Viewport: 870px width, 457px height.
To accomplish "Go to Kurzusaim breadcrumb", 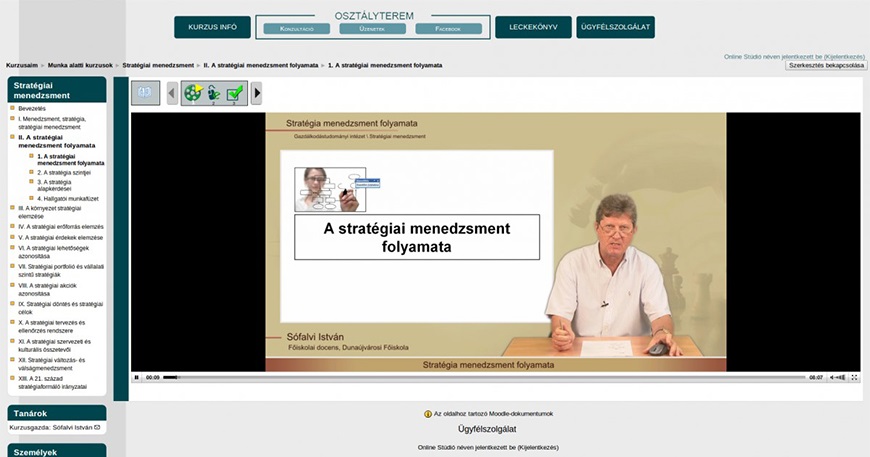I will tap(22, 65).
